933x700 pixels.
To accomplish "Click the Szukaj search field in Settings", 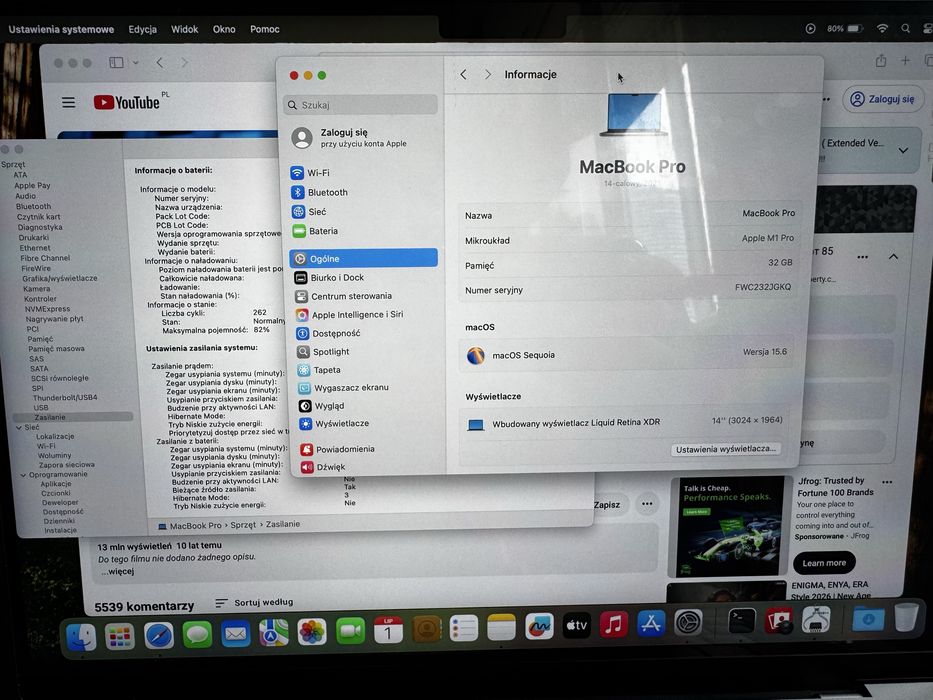I will click(361, 105).
